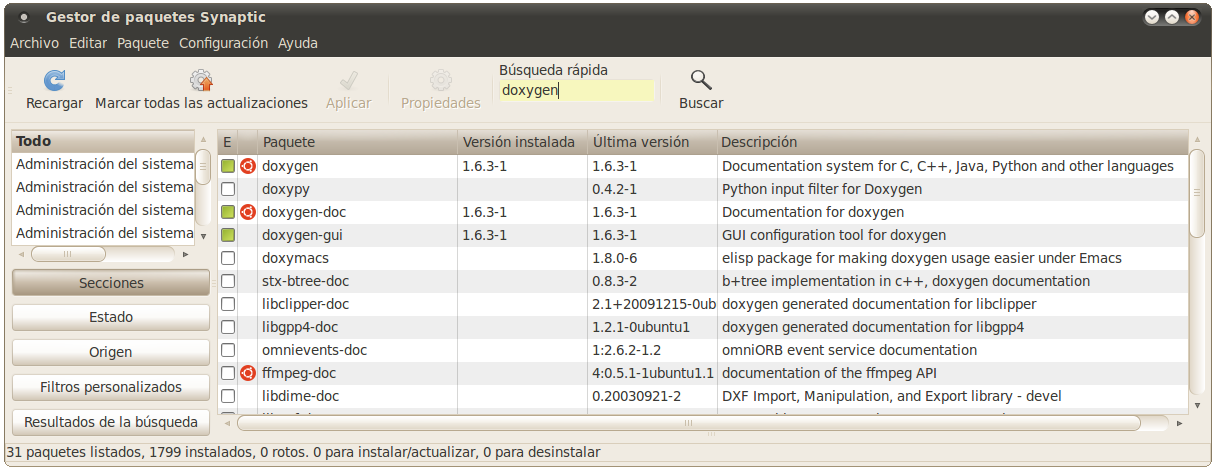
Task: Click the category list down arrow
Action: [203, 237]
